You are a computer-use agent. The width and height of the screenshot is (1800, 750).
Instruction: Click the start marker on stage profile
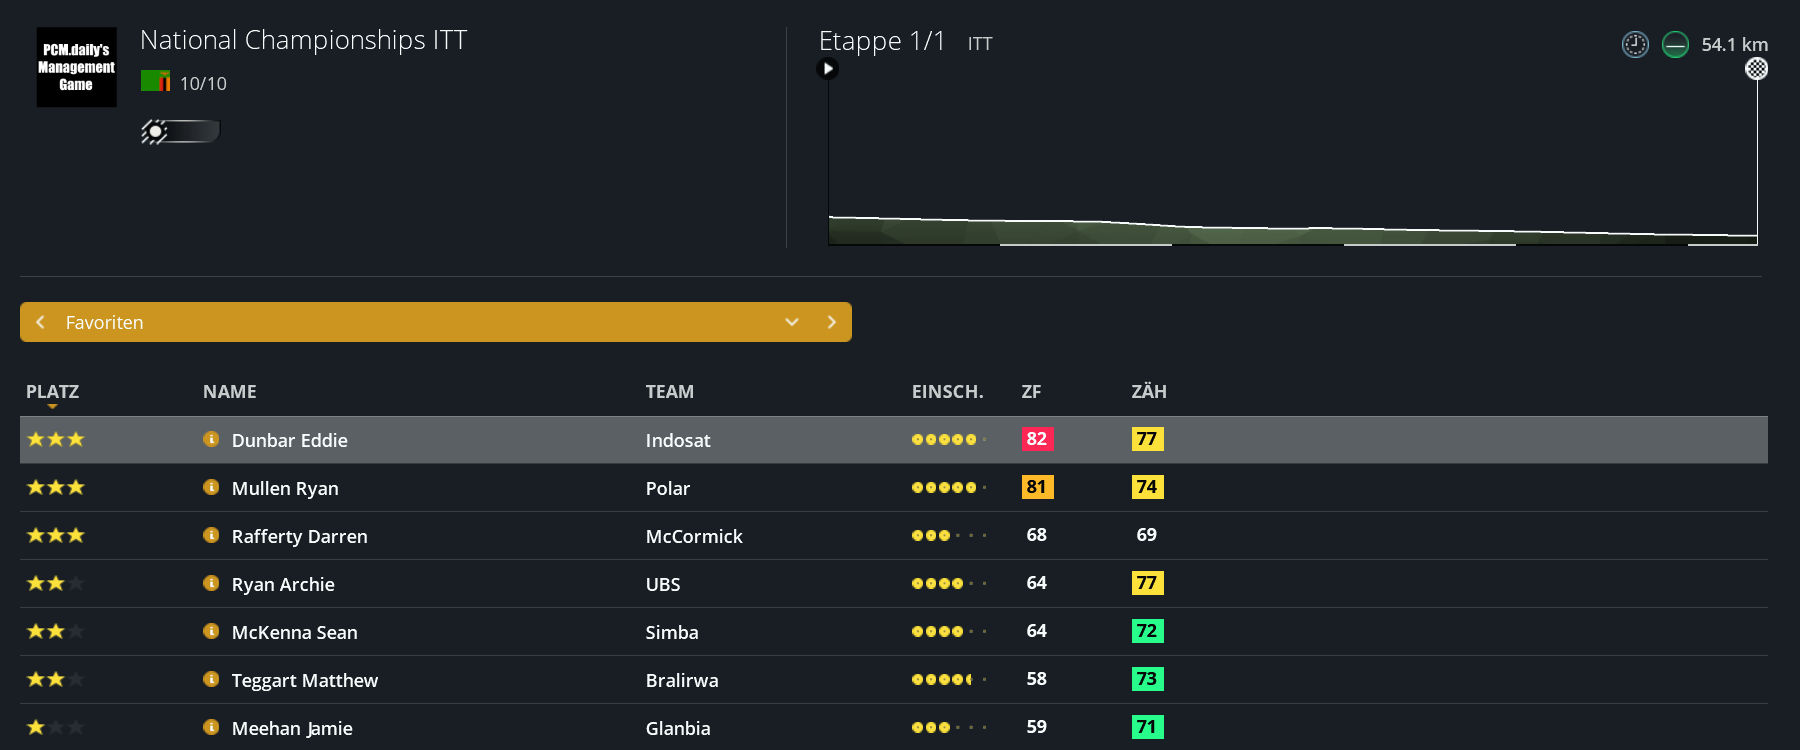(x=827, y=69)
